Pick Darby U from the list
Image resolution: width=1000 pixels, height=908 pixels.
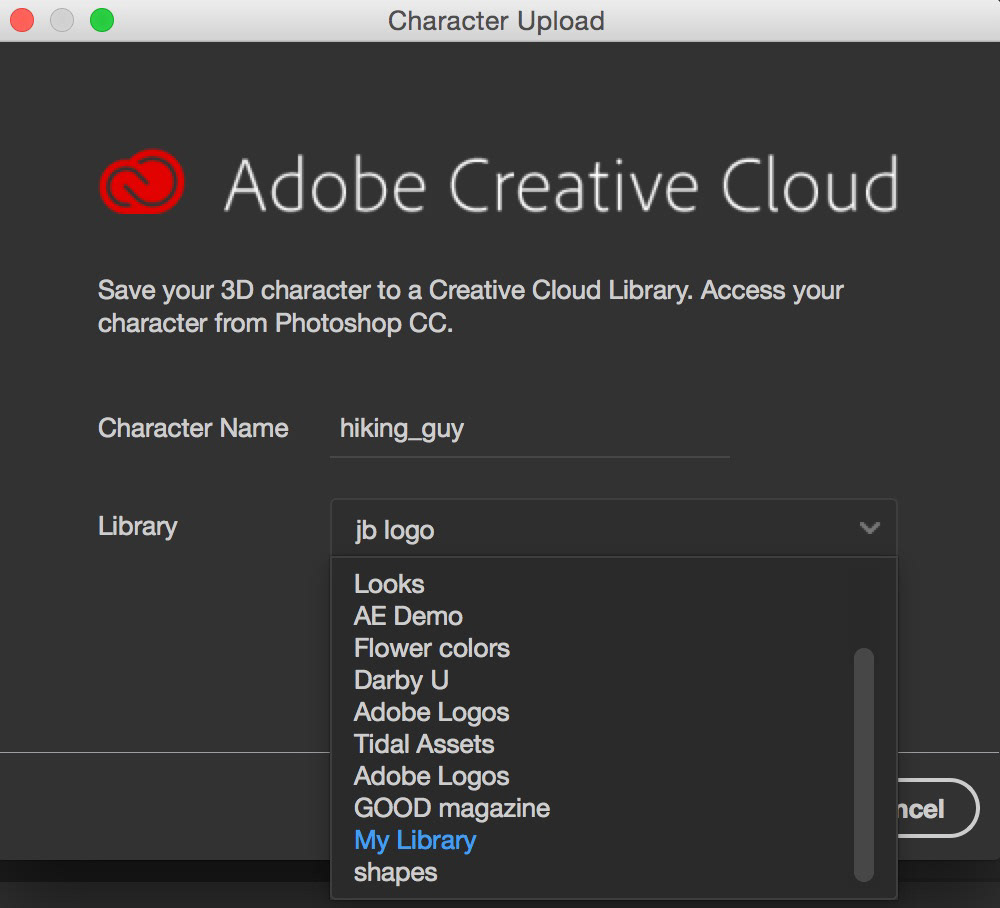pos(401,680)
